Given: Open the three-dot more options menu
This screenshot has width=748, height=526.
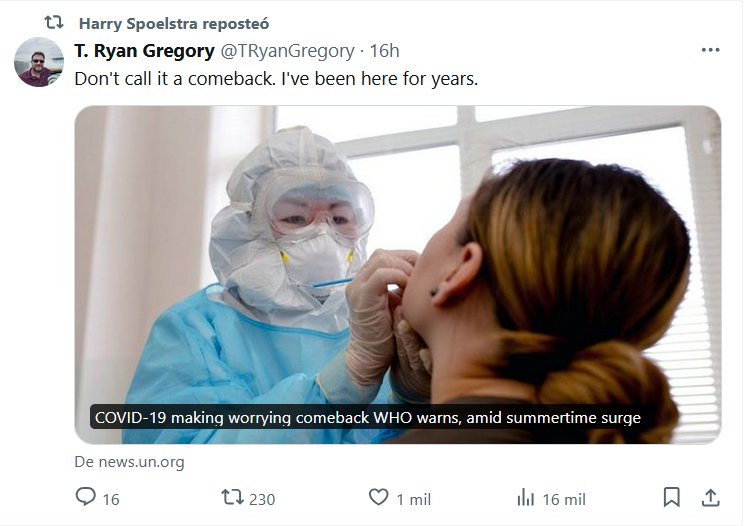Looking at the screenshot, I should 710,50.
